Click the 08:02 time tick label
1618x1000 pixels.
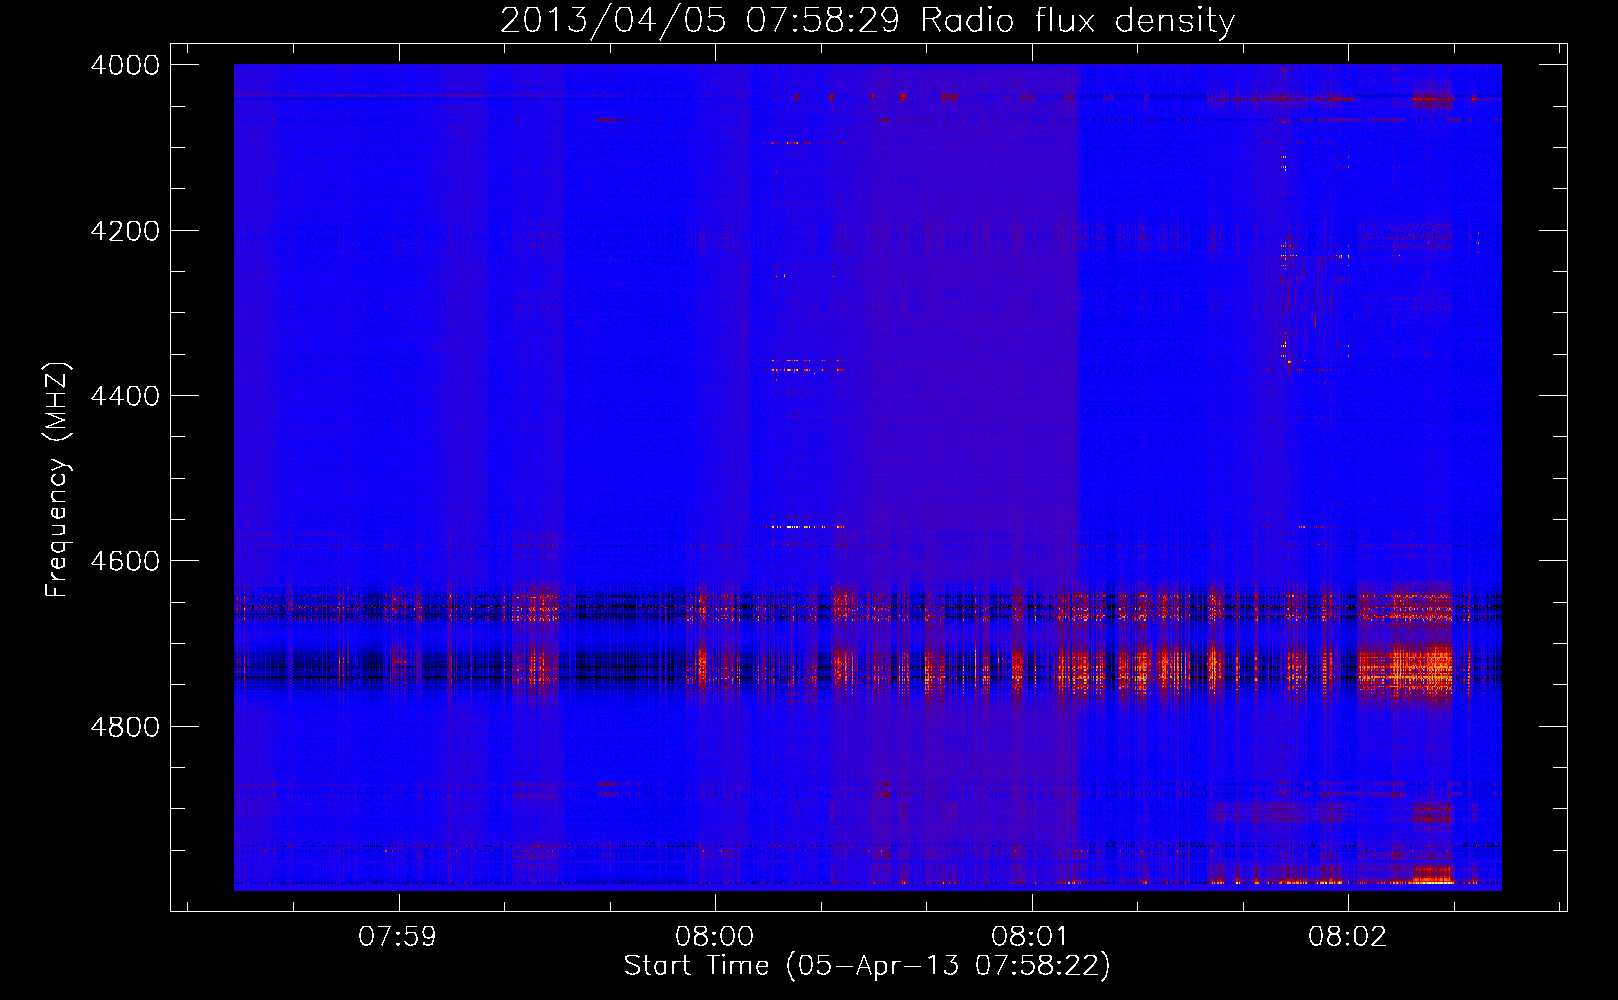(x=1348, y=937)
